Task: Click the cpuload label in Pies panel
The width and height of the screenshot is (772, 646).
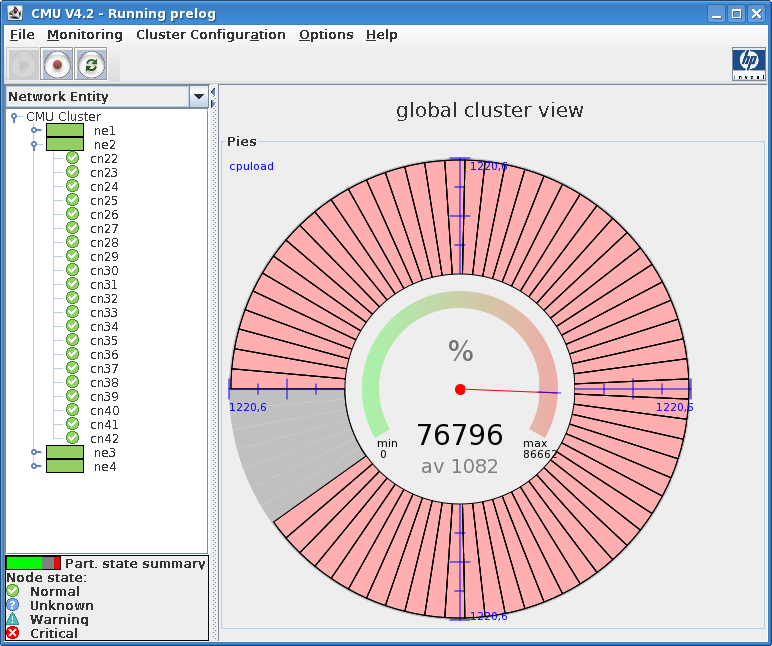Action: [251, 166]
